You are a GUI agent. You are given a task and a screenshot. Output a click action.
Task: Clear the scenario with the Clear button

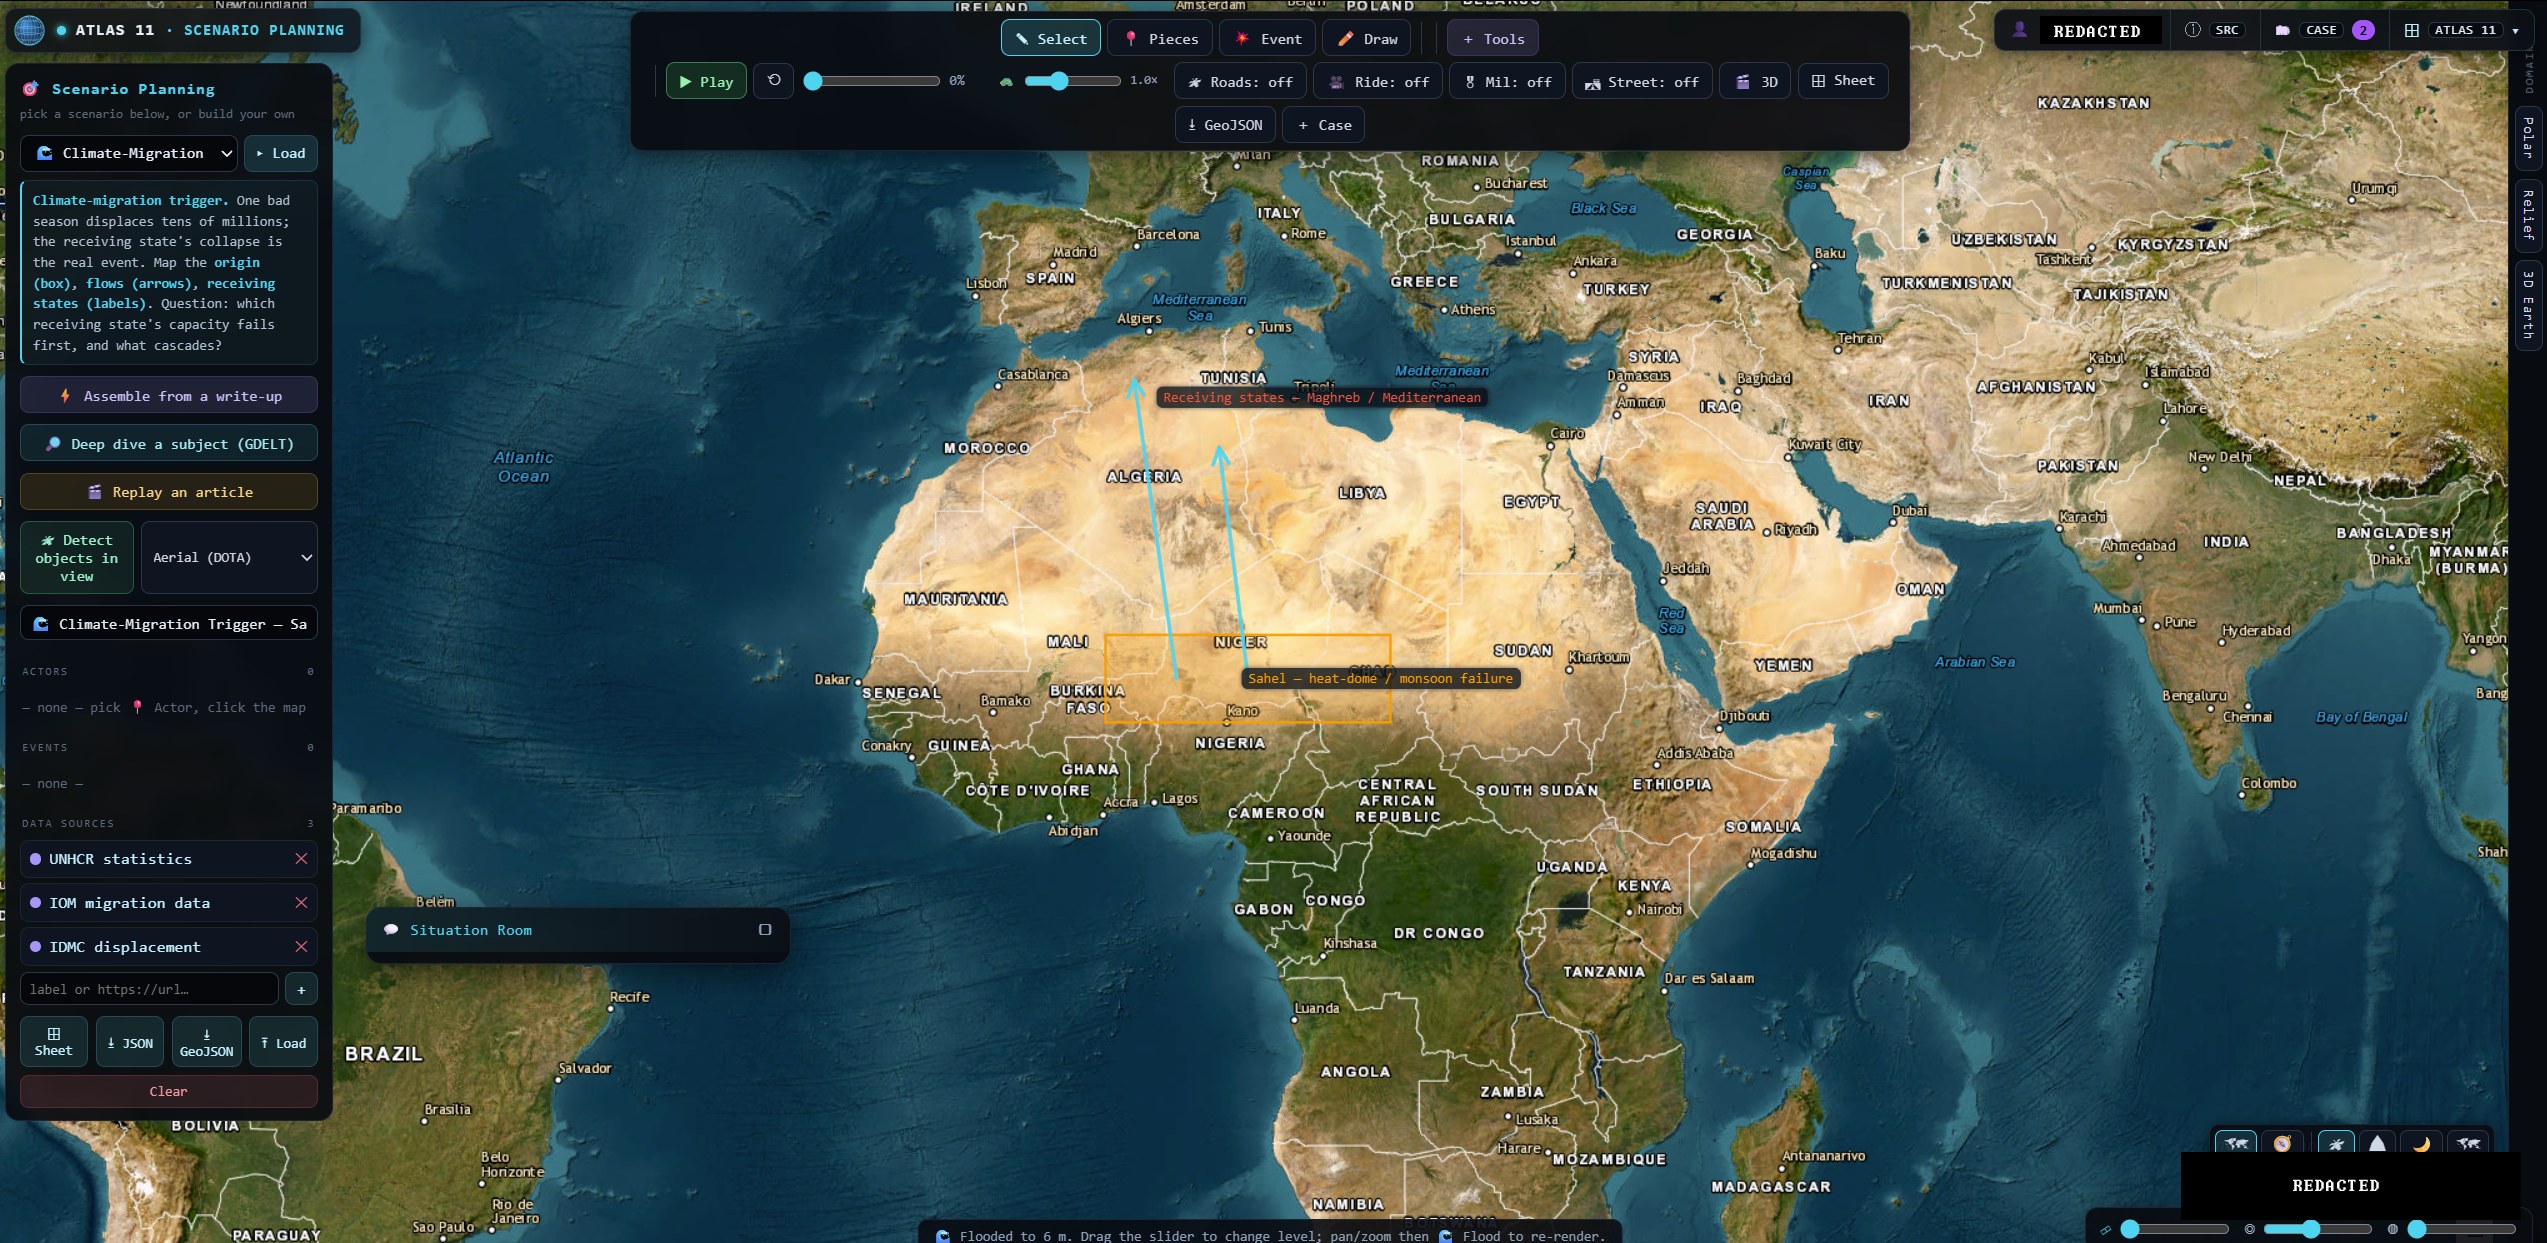169,1091
